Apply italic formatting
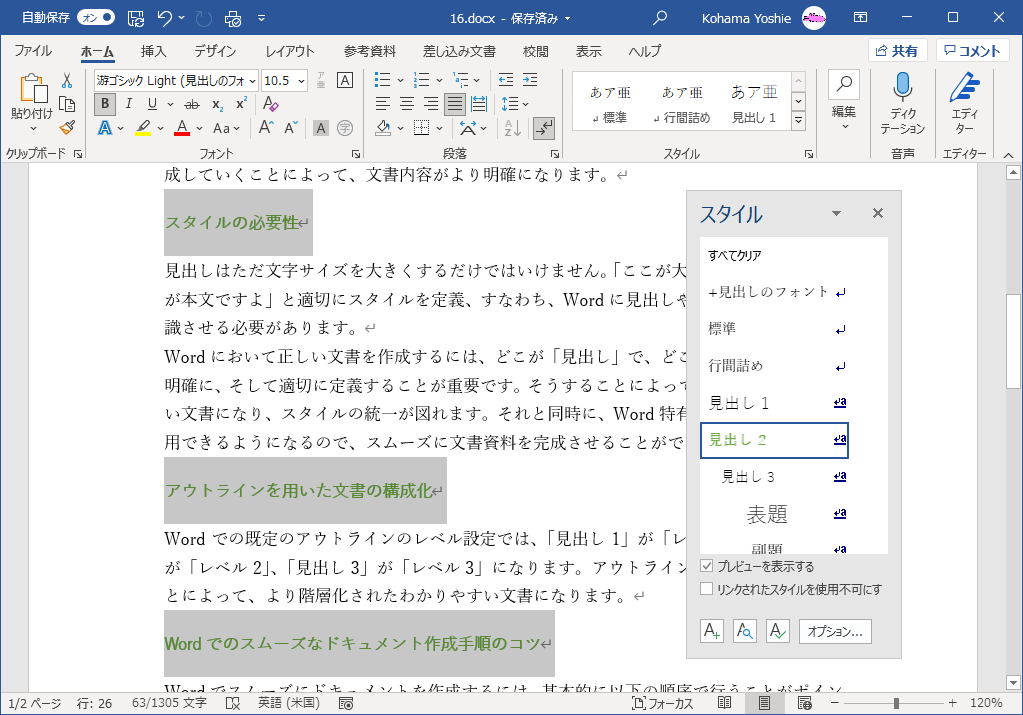The width and height of the screenshot is (1023, 715). coord(129,104)
